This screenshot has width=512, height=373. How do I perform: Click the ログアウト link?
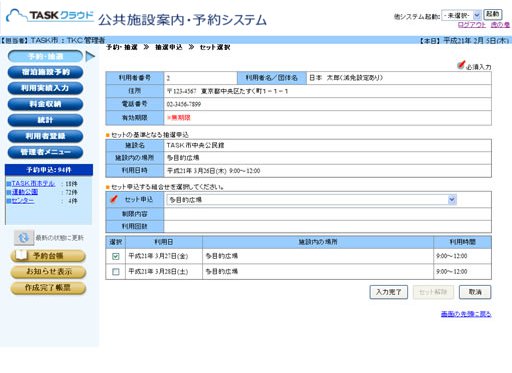pyautogui.click(x=472, y=25)
